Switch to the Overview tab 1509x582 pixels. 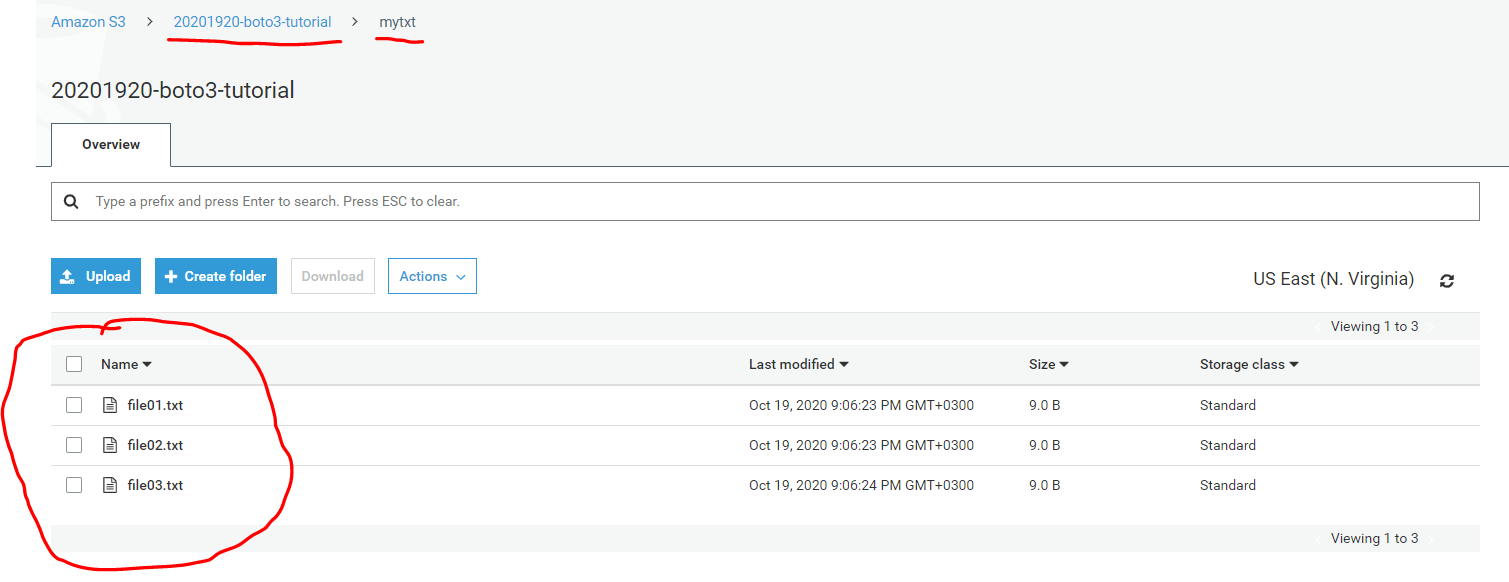[x=110, y=144]
